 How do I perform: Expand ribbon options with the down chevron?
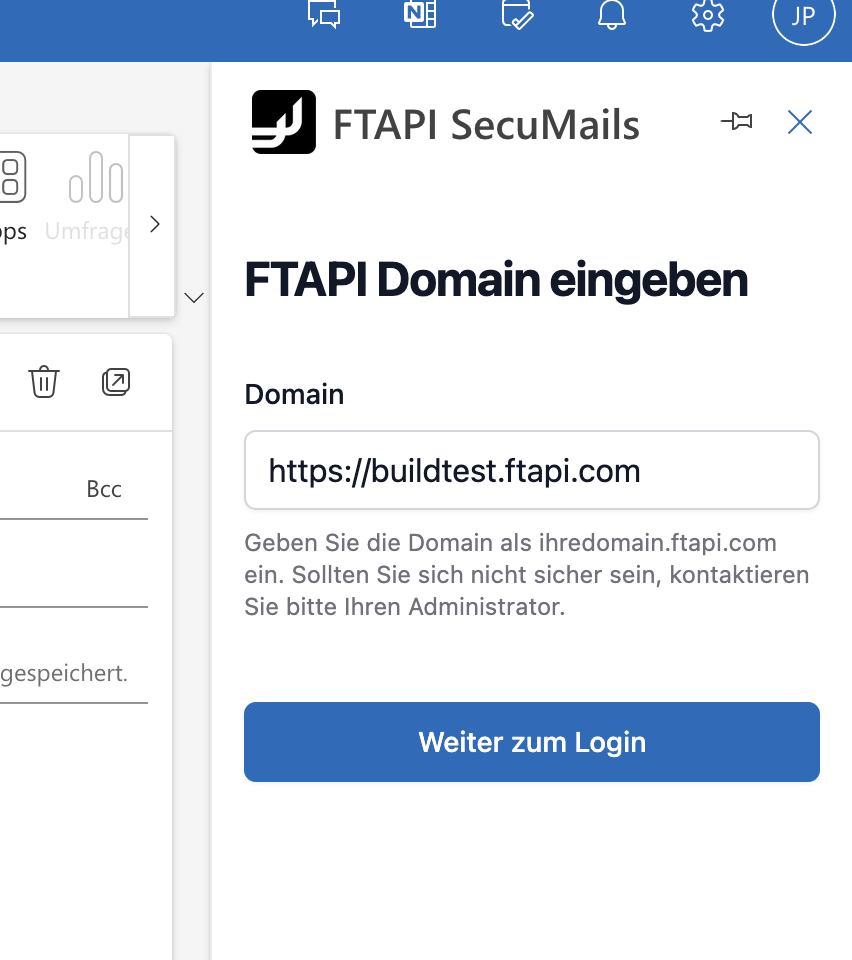[x=195, y=297]
